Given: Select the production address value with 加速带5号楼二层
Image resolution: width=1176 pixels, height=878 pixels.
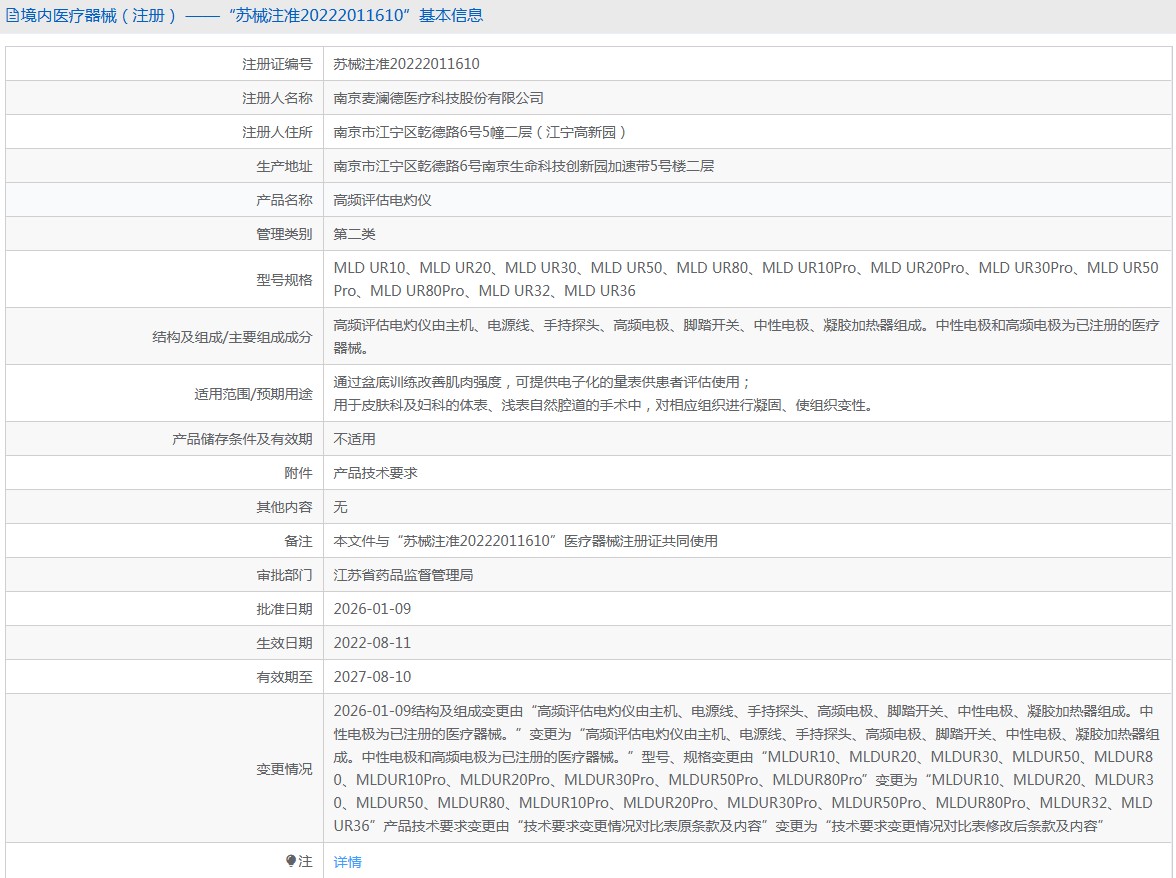Looking at the screenshot, I should [523, 166].
